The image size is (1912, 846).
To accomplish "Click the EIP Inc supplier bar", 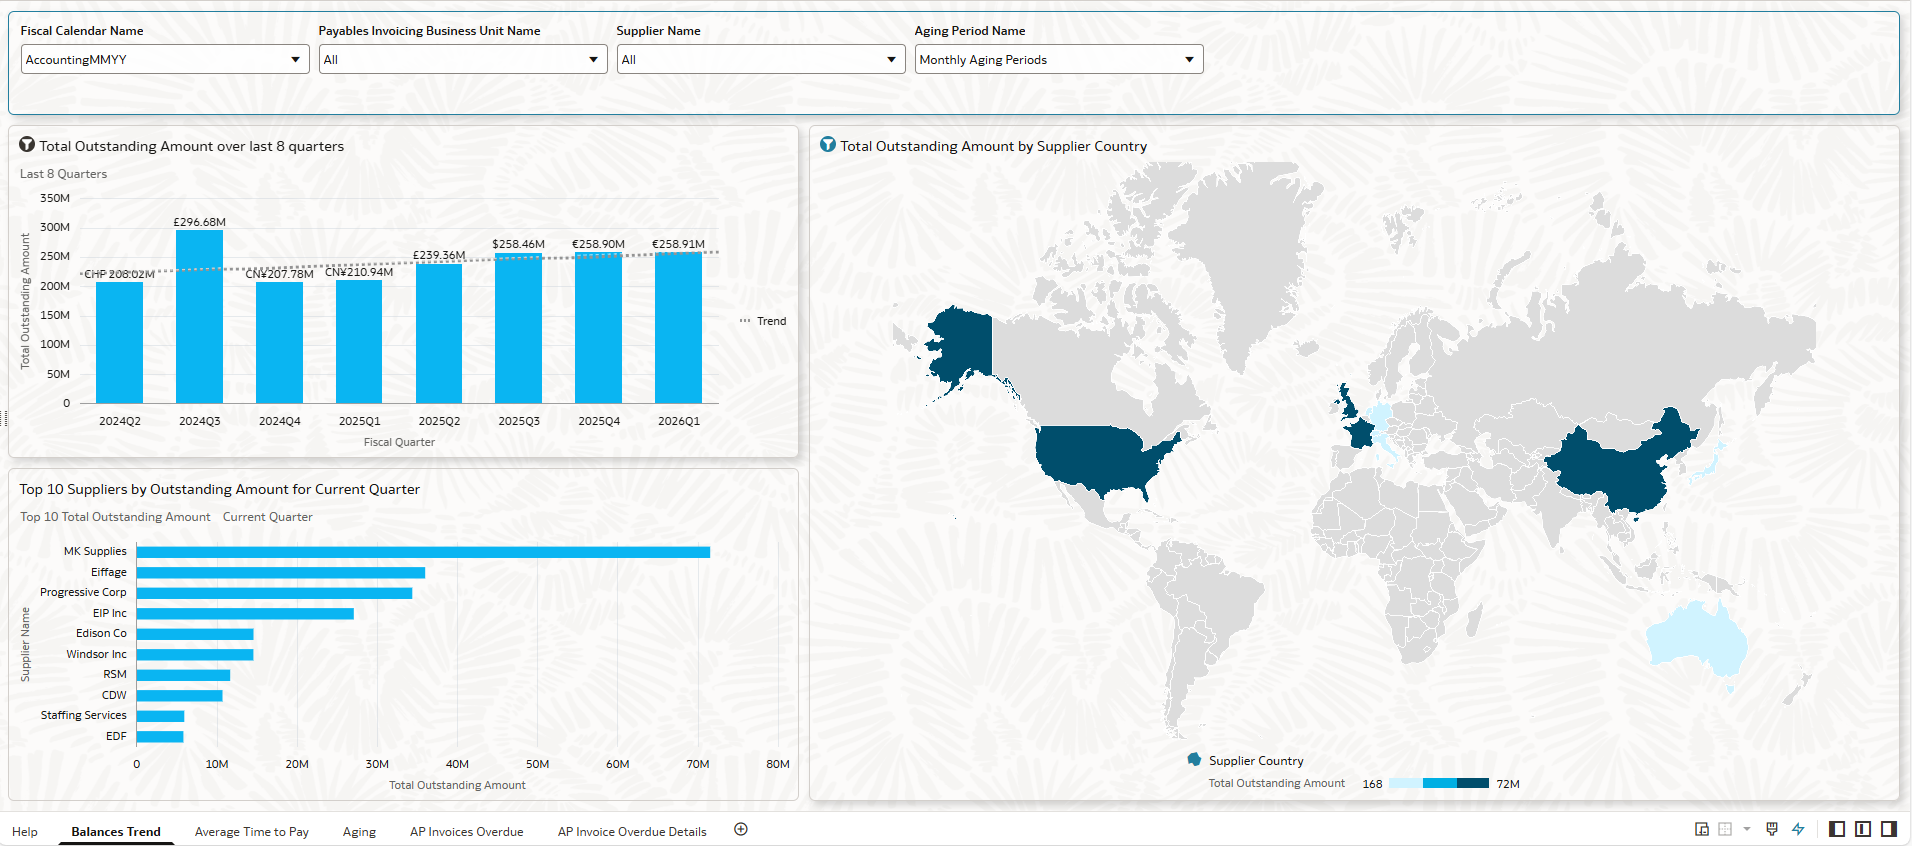I will point(245,614).
